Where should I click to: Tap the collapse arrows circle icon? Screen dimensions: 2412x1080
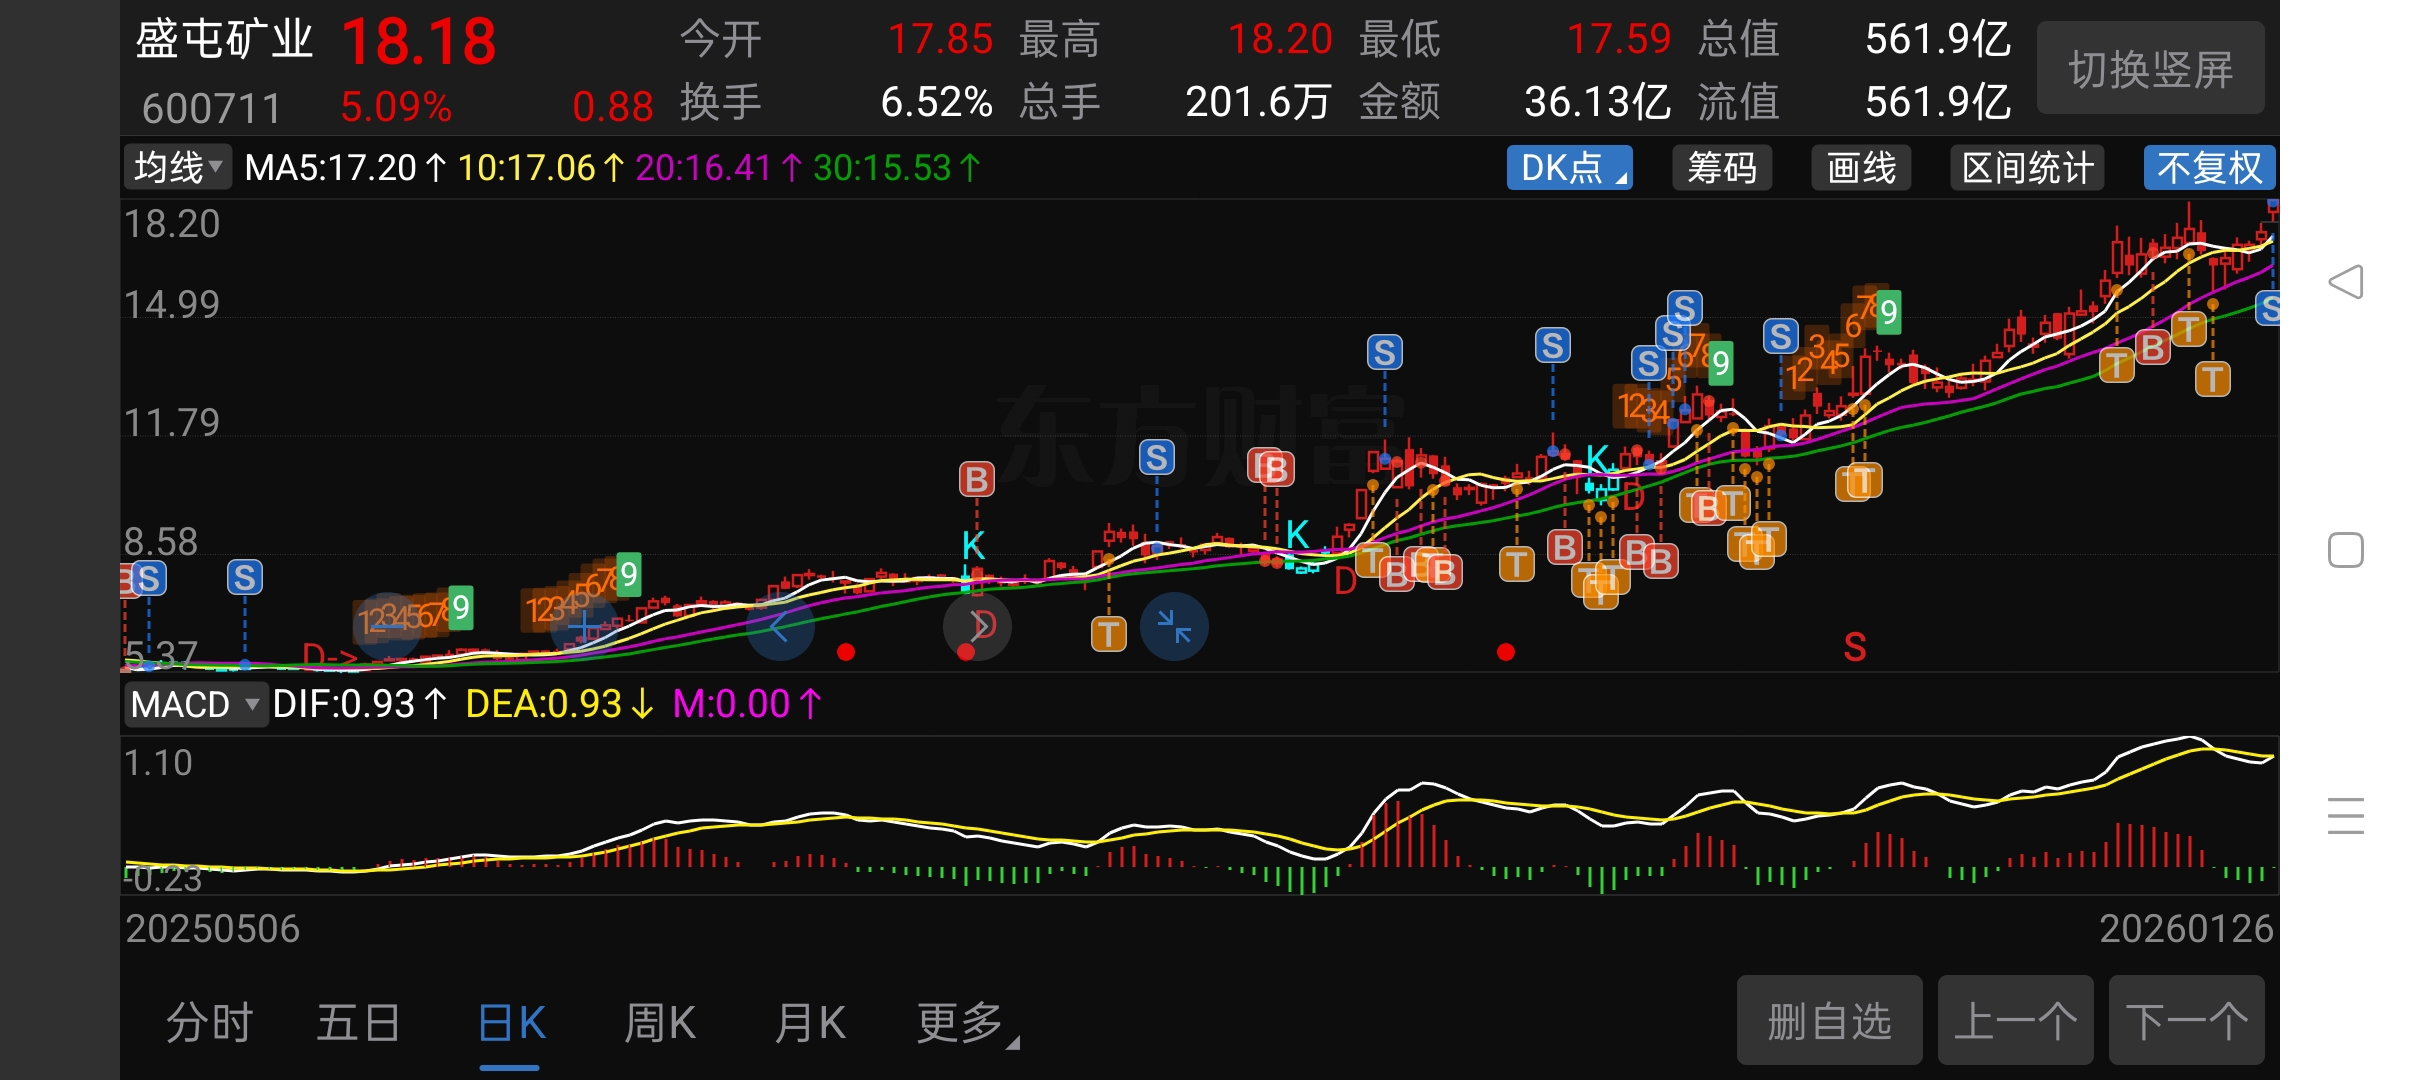pyautogui.click(x=1174, y=627)
